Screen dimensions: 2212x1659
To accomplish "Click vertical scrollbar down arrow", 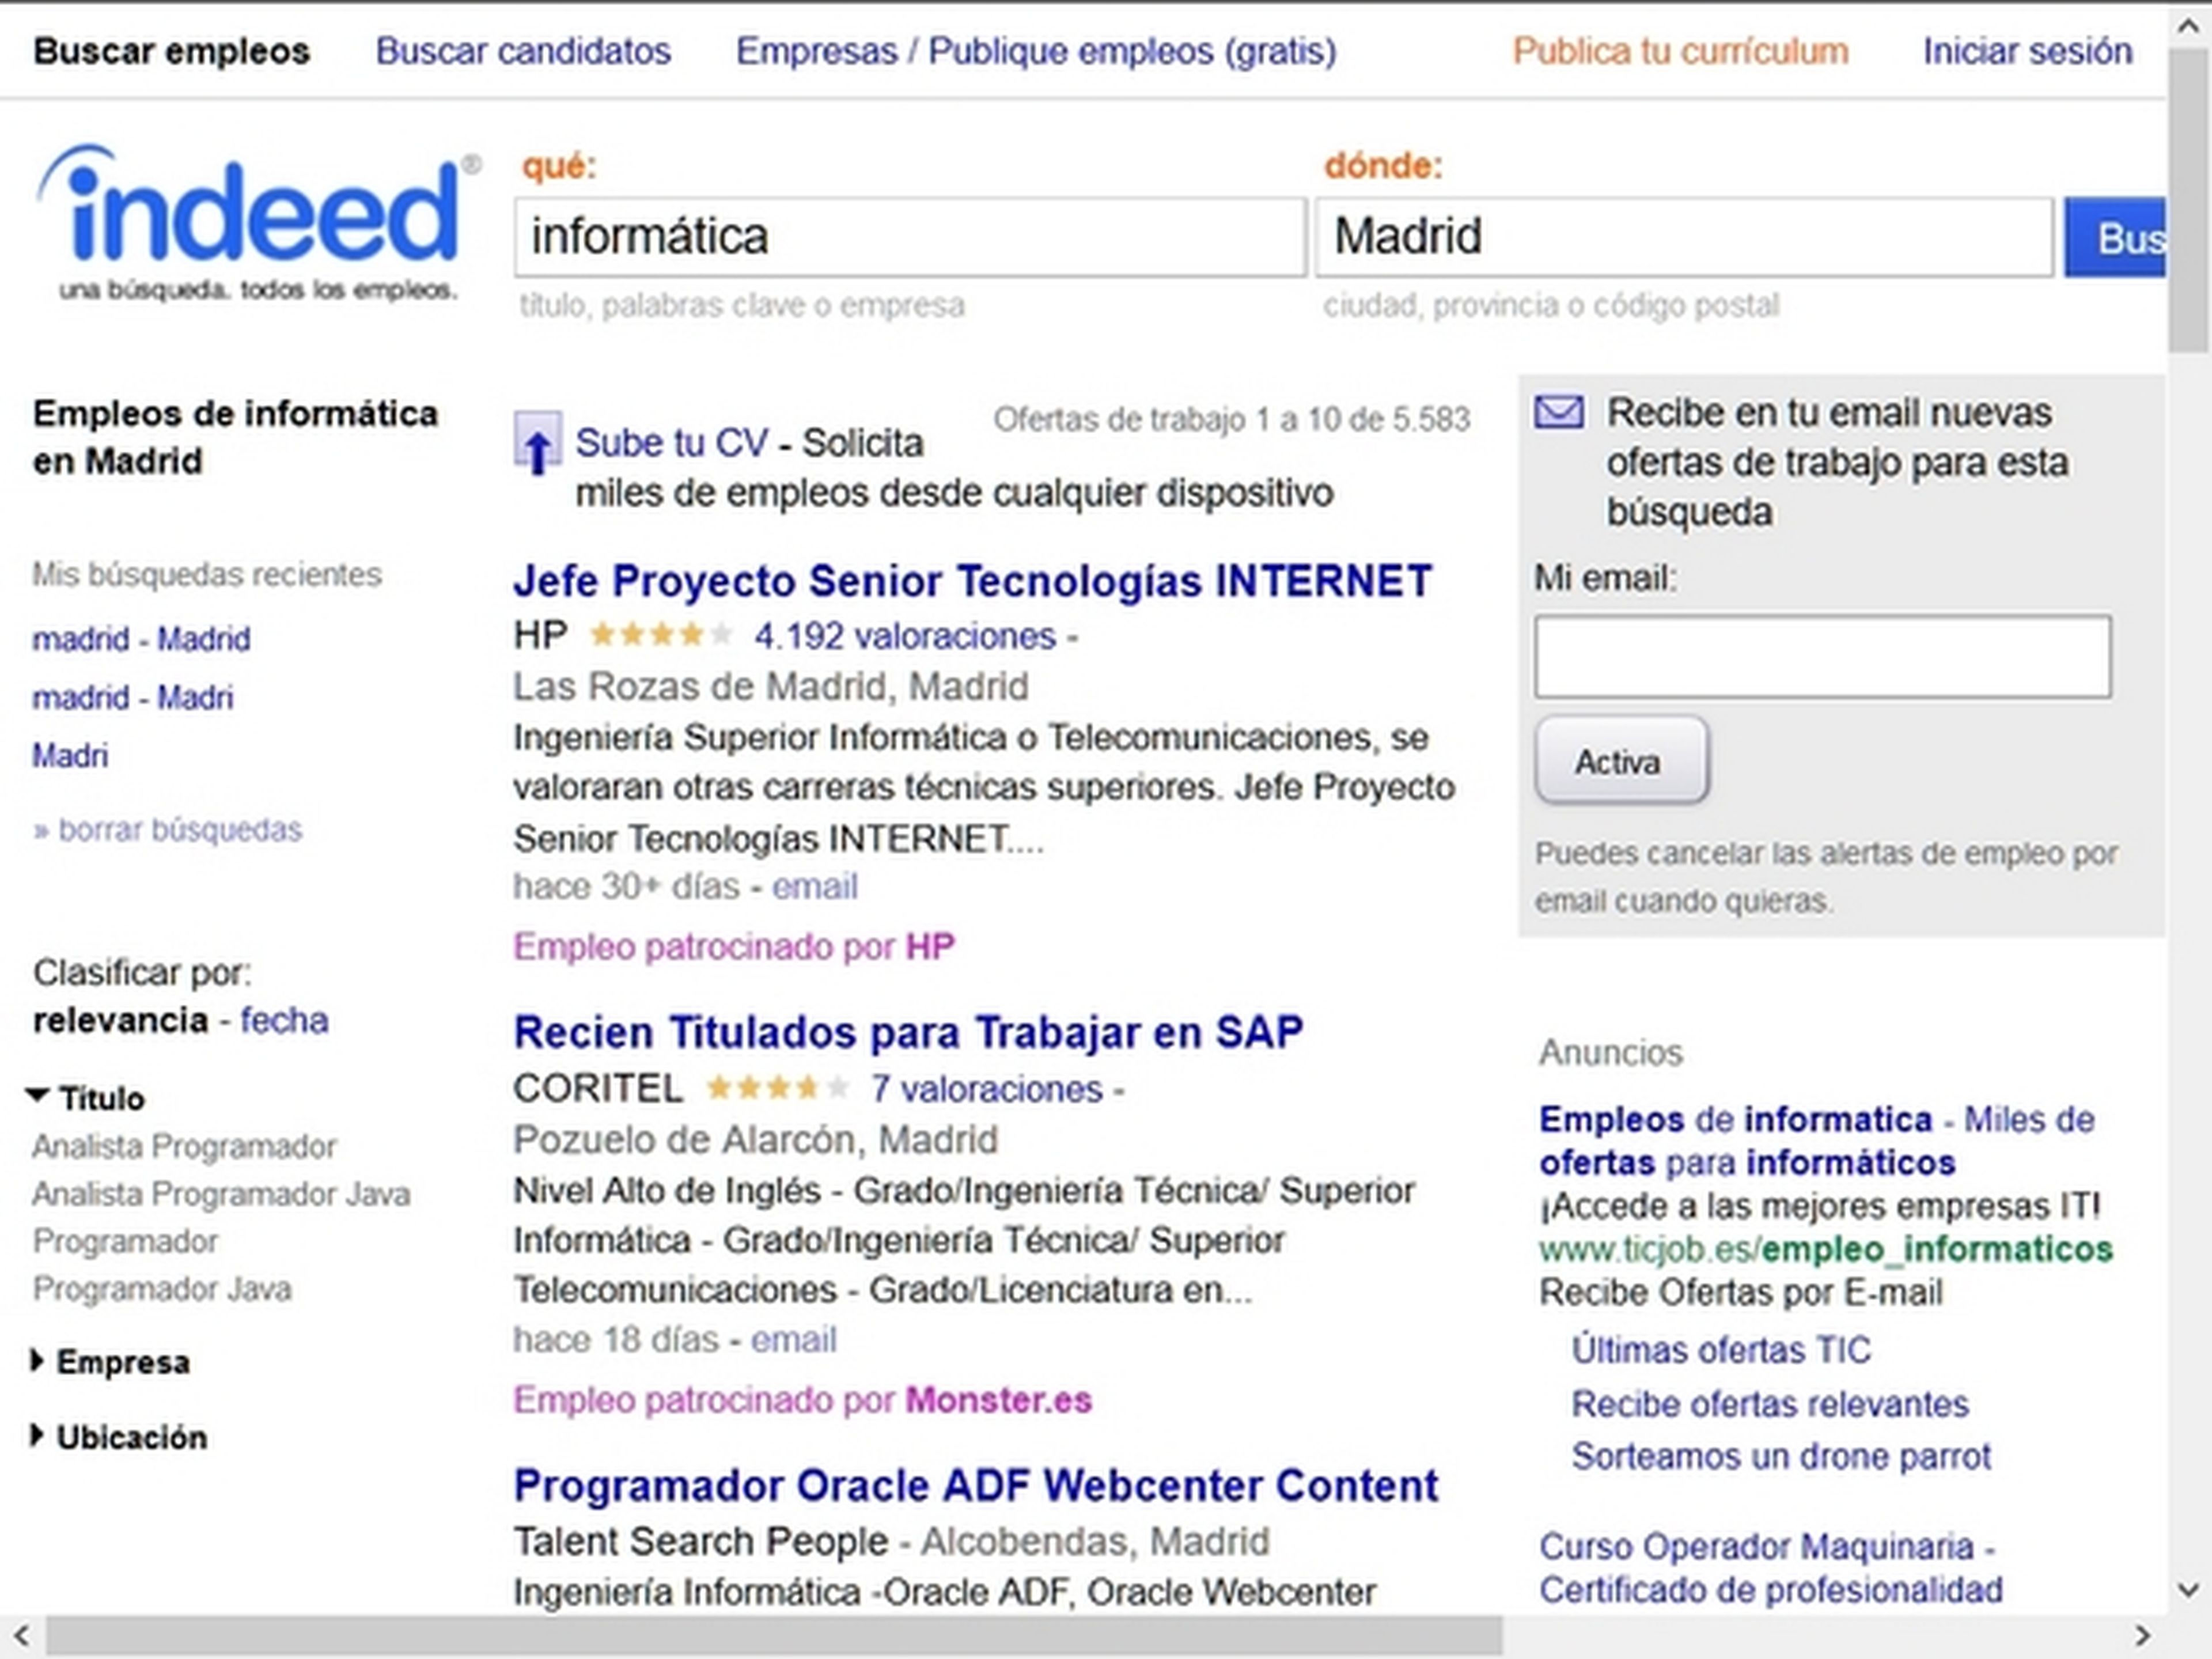I will click(x=2188, y=1589).
